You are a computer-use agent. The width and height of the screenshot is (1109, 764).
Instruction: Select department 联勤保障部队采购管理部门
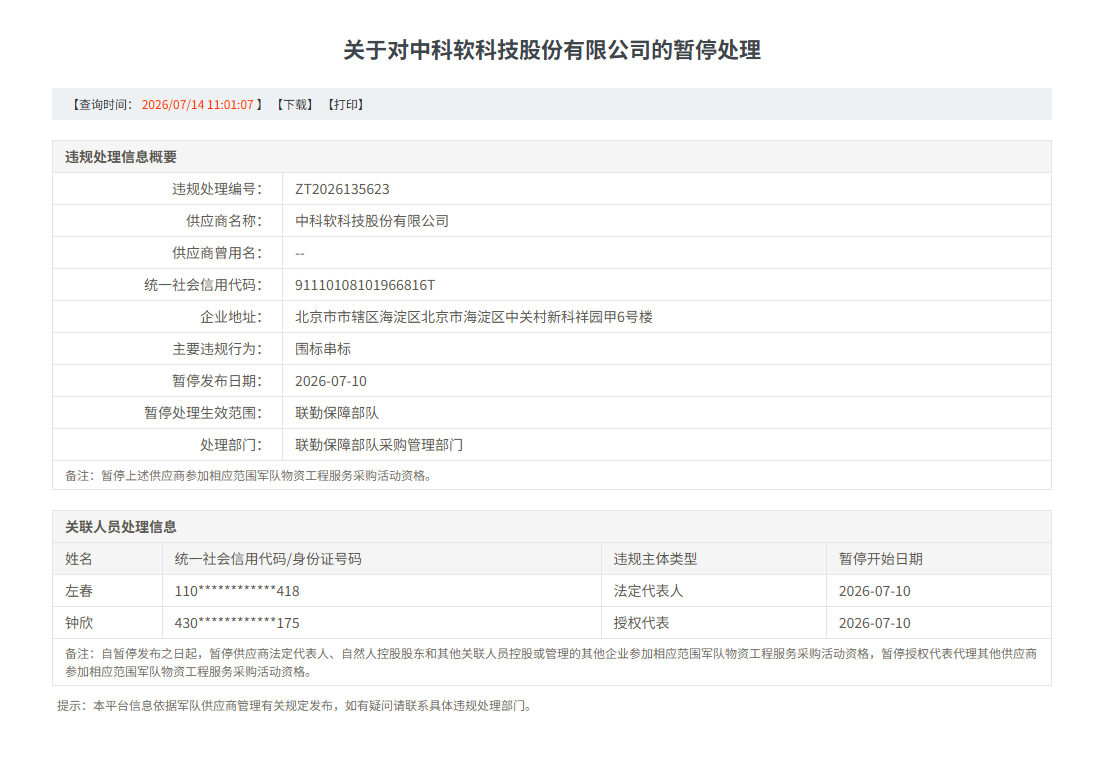click(x=379, y=444)
